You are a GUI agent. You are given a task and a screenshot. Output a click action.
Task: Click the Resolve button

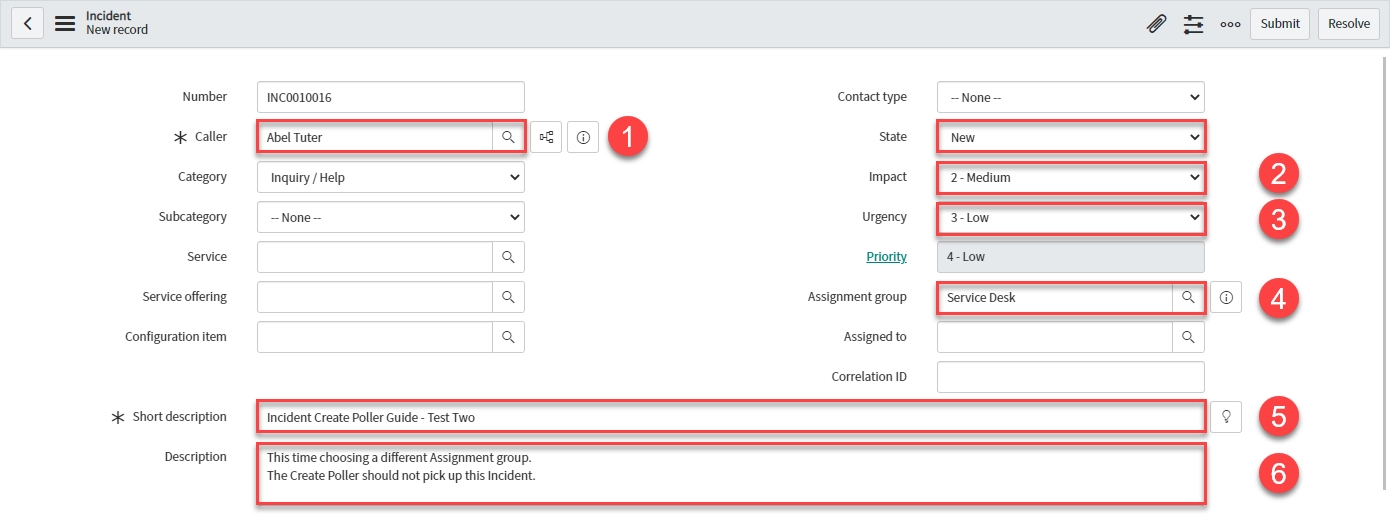click(x=1349, y=24)
